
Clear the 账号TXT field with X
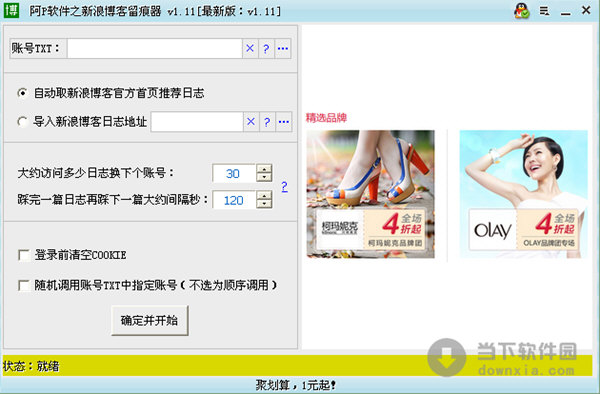[x=250, y=49]
